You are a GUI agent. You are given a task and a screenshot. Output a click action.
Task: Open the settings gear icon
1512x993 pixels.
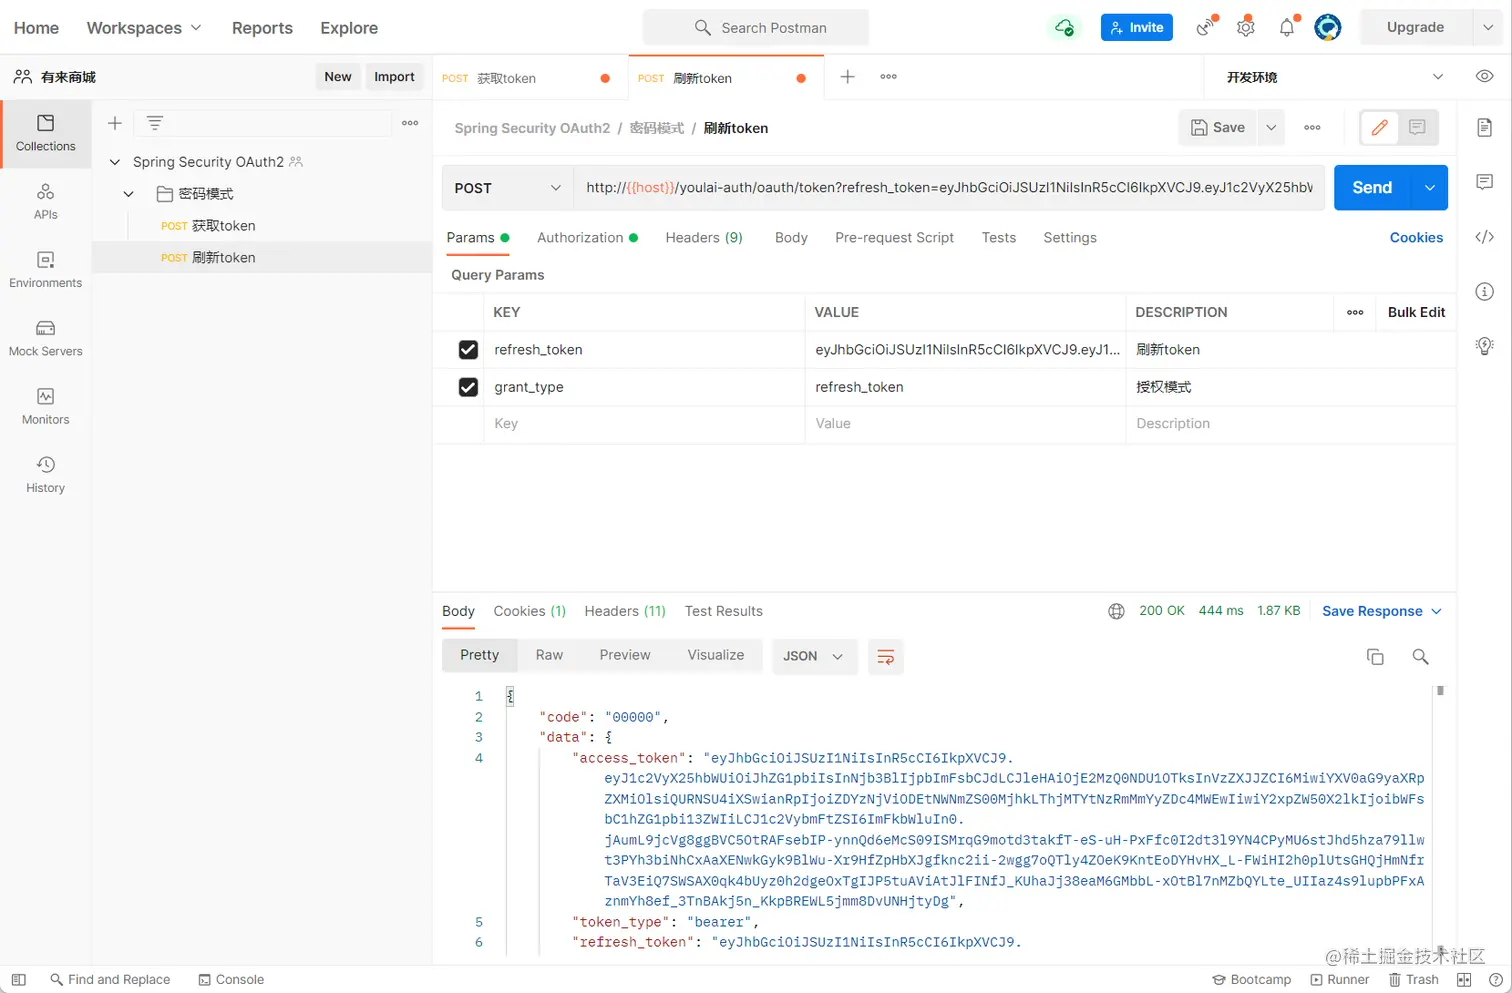(1245, 28)
